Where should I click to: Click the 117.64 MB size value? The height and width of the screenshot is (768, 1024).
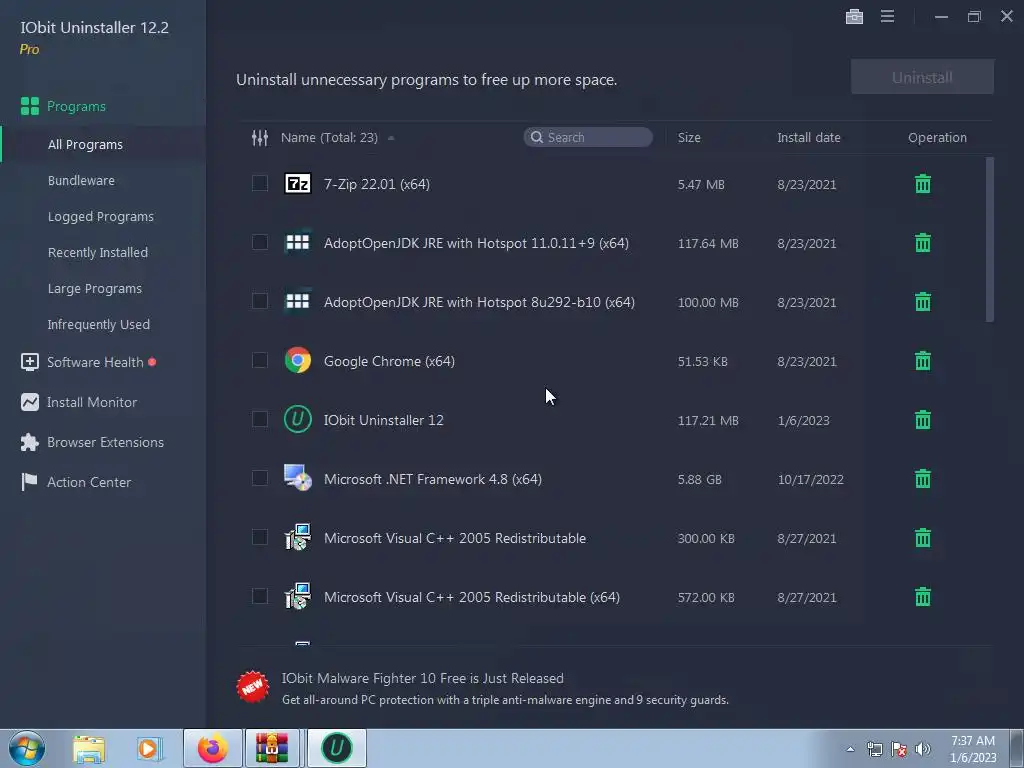(x=708, y=244)
